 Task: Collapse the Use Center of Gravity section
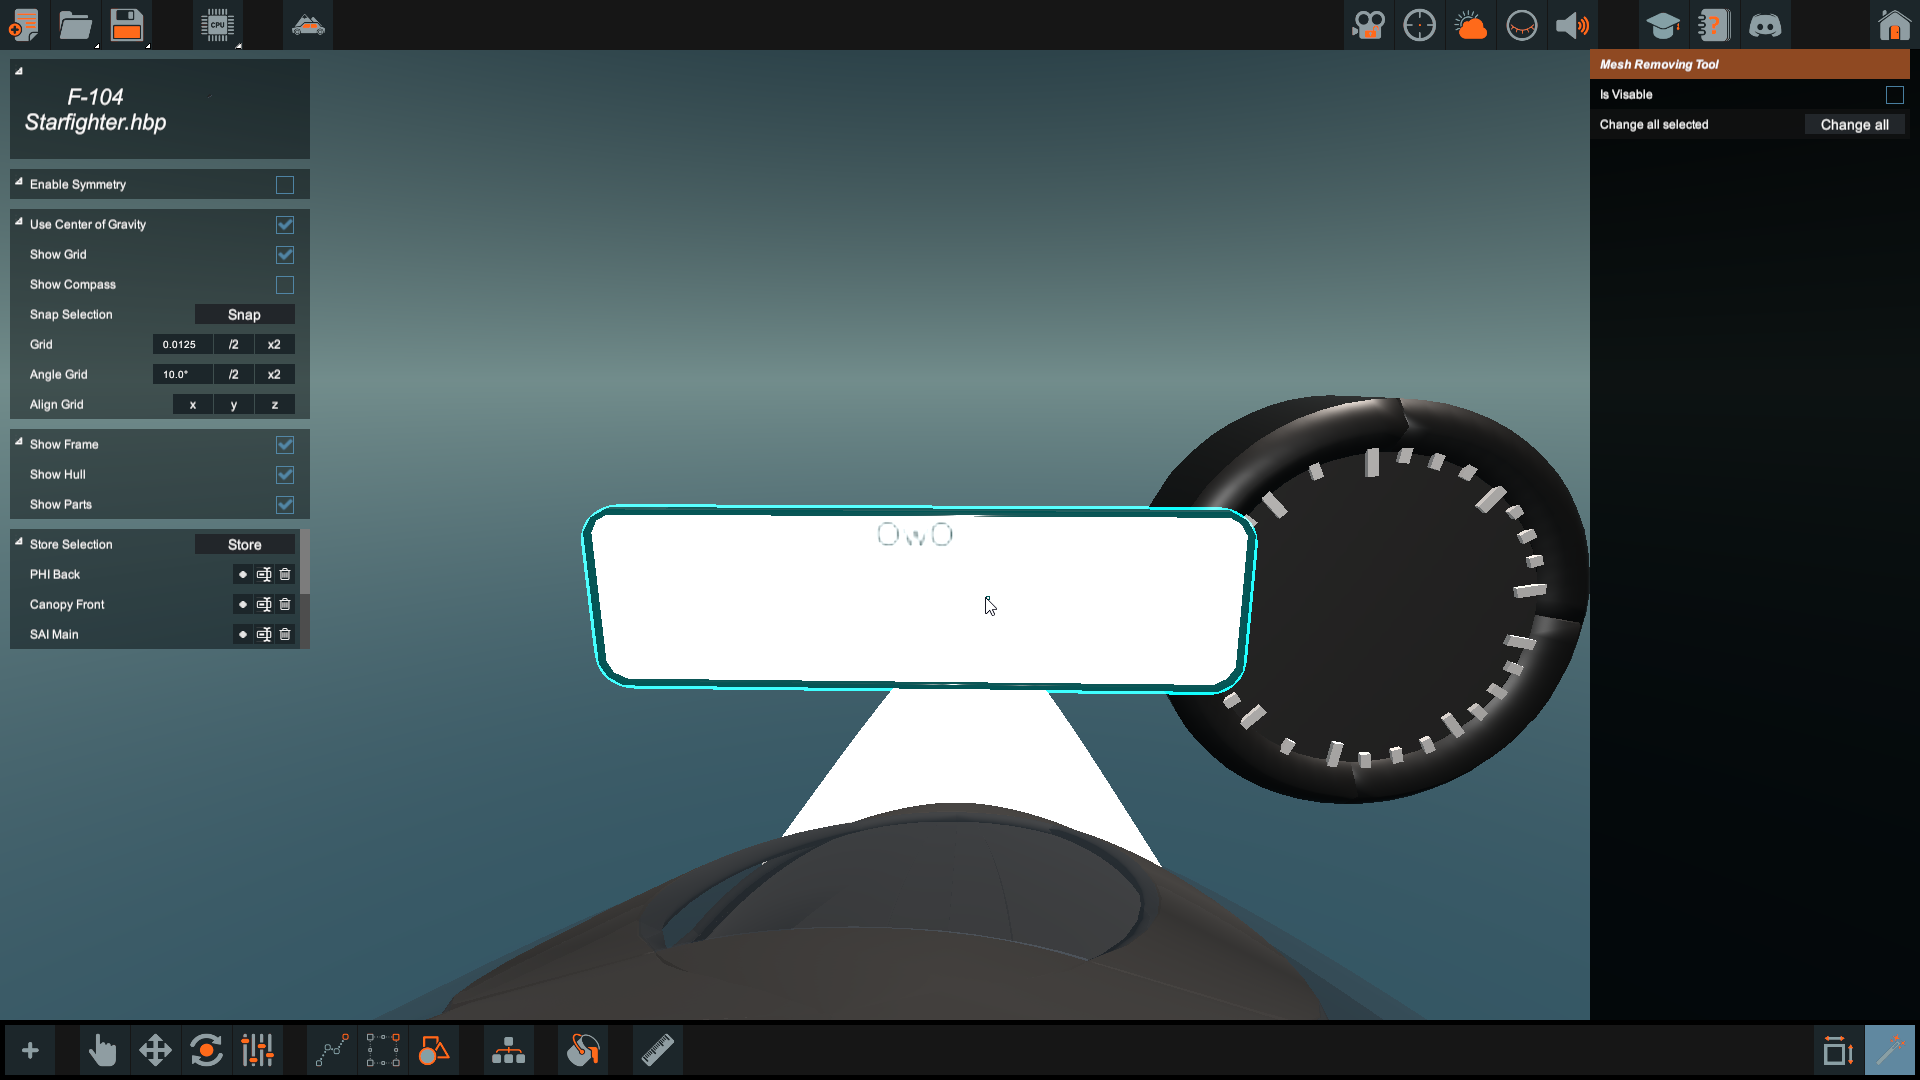click(19, 222)
